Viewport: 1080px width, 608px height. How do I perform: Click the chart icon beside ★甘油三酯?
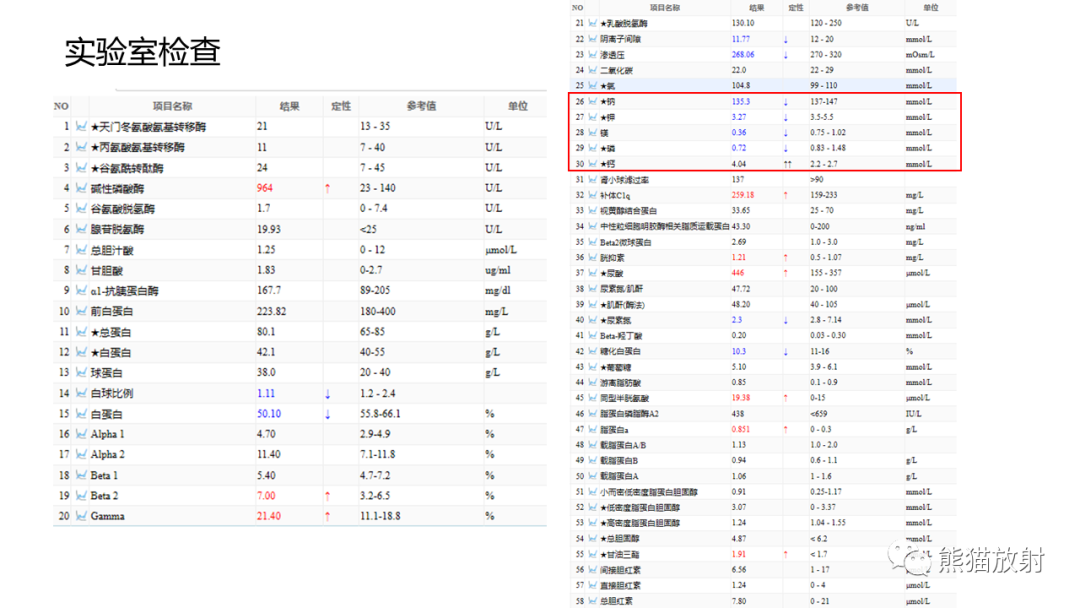point(592,554)
